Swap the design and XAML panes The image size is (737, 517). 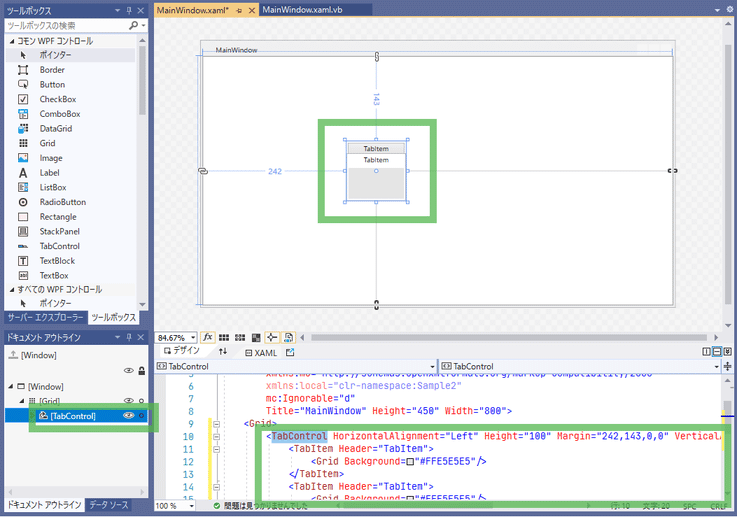[x=223, y=352]
